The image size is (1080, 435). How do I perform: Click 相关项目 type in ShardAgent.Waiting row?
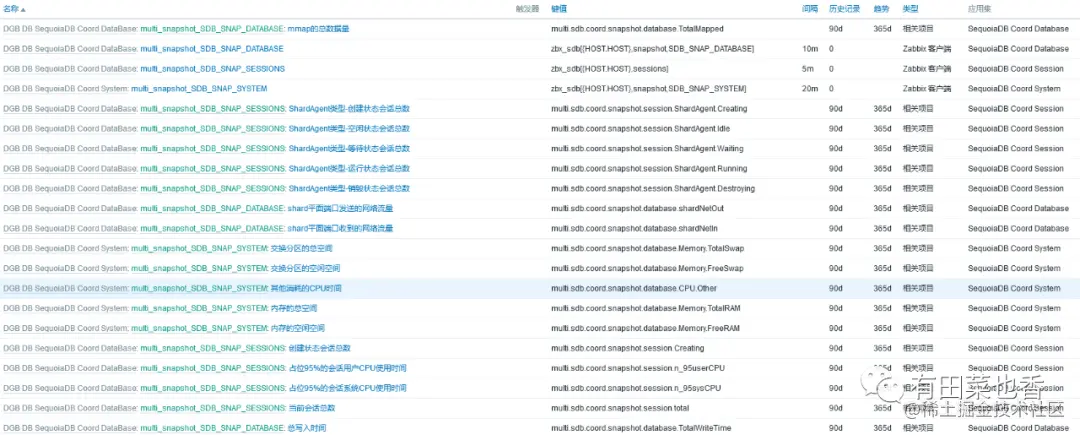pyautogui.click(x=918, y=149)
